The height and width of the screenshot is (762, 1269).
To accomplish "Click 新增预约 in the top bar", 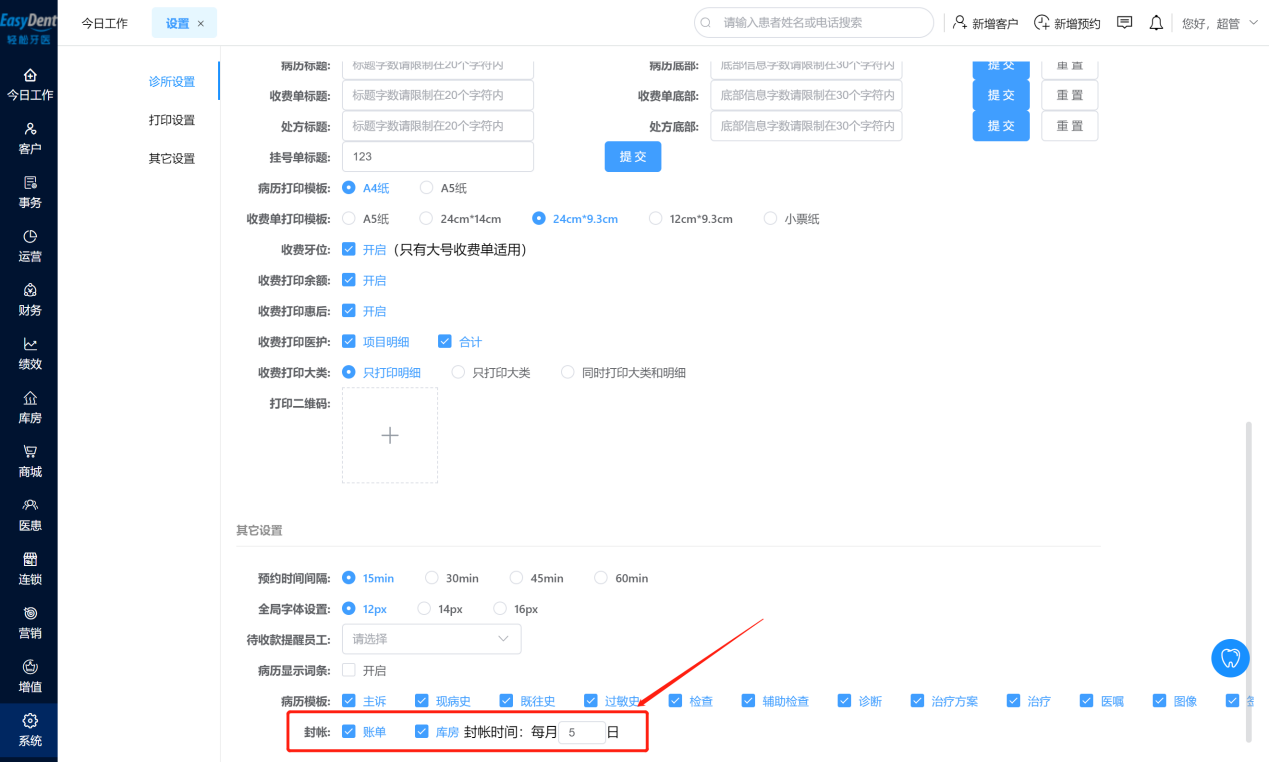I will (x=1067, y=22).
